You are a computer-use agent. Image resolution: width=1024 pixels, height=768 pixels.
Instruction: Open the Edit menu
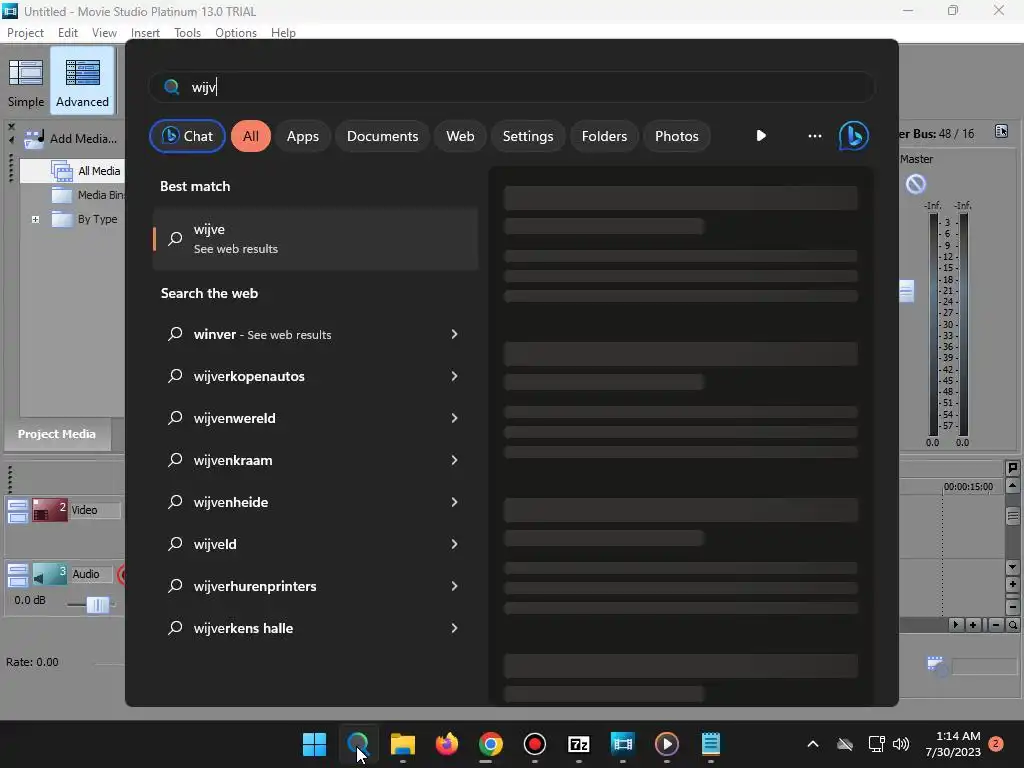tap(67, 33)
